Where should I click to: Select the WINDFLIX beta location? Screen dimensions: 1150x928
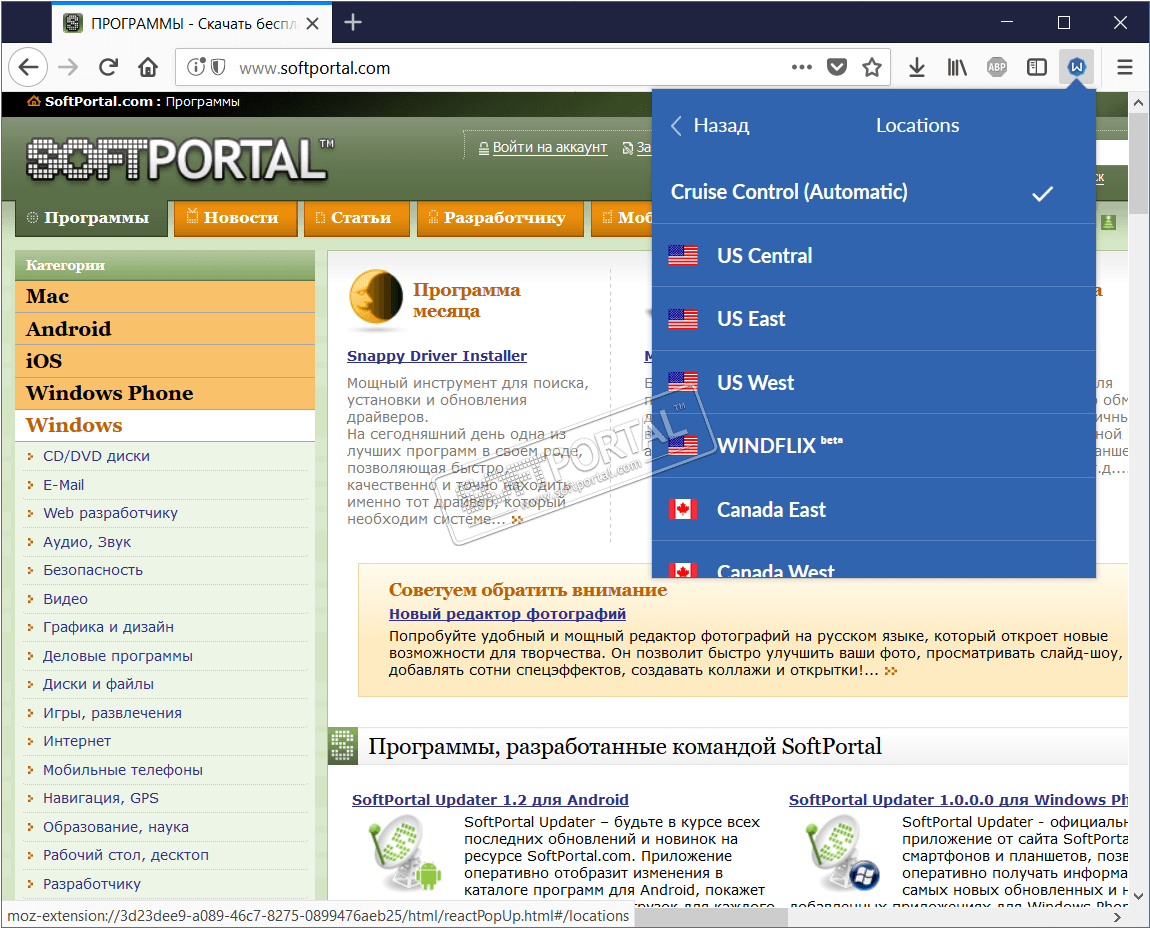pos(874,445)
